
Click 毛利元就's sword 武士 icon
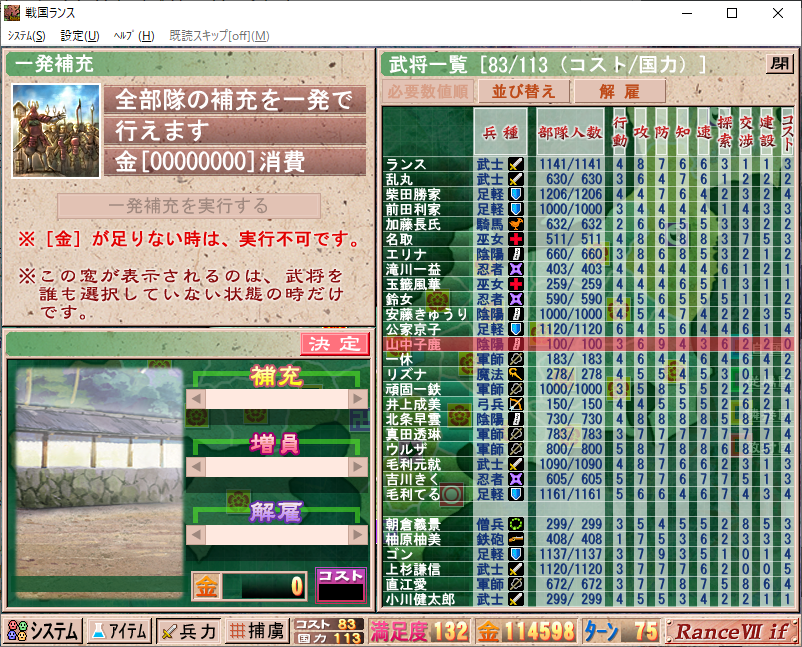point(516,464)
